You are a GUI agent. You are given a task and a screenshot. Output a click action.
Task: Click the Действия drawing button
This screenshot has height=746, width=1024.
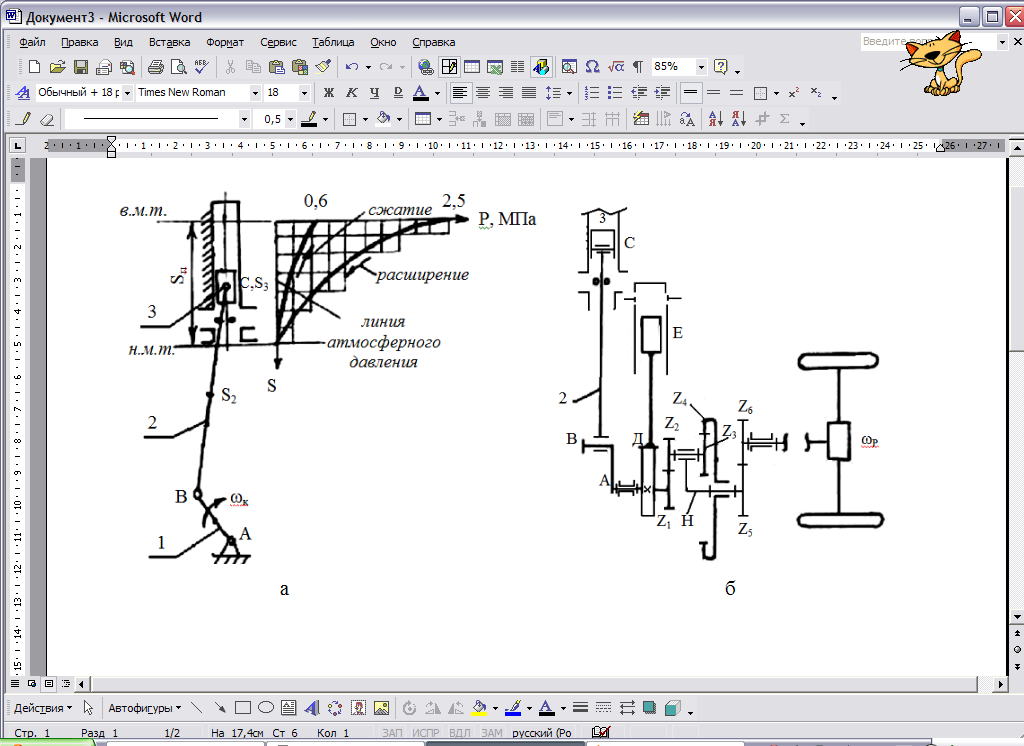click(x=43, y=708)
